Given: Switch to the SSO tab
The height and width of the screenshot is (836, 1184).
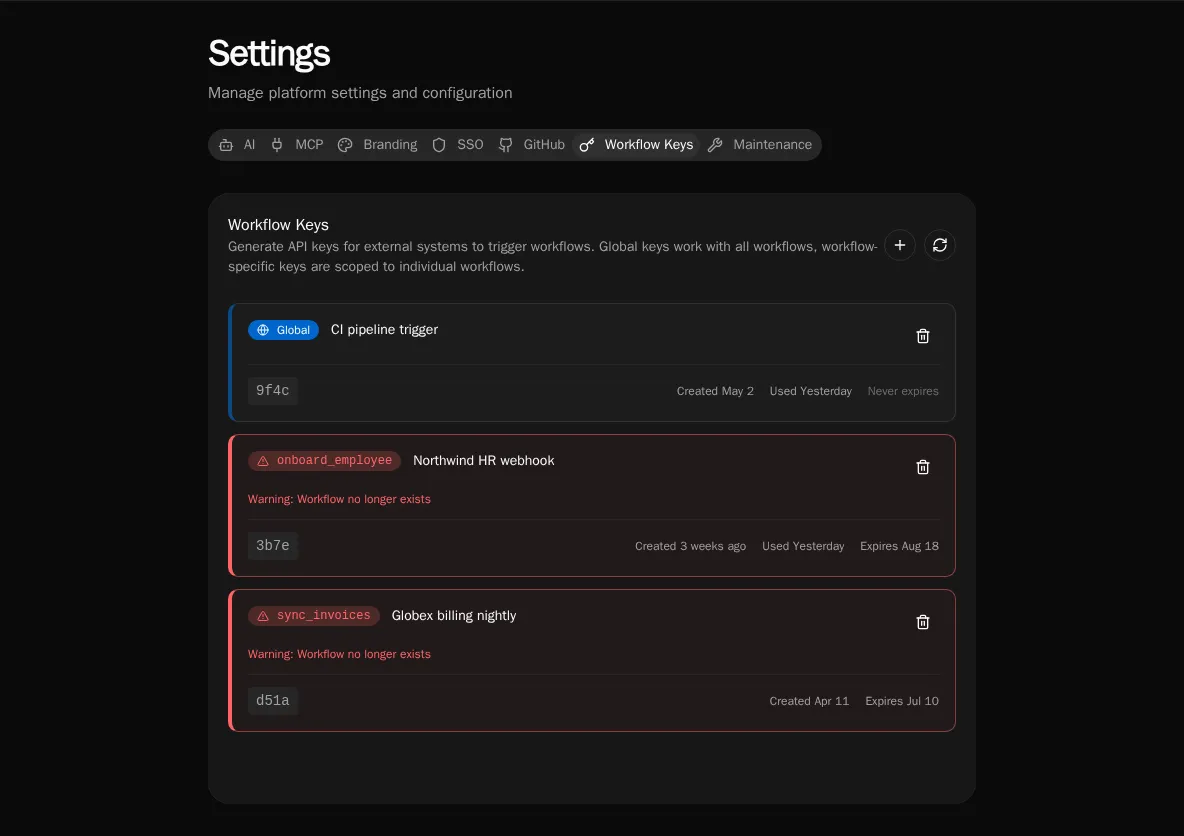Looking at the screenshot, I should 458,145.
